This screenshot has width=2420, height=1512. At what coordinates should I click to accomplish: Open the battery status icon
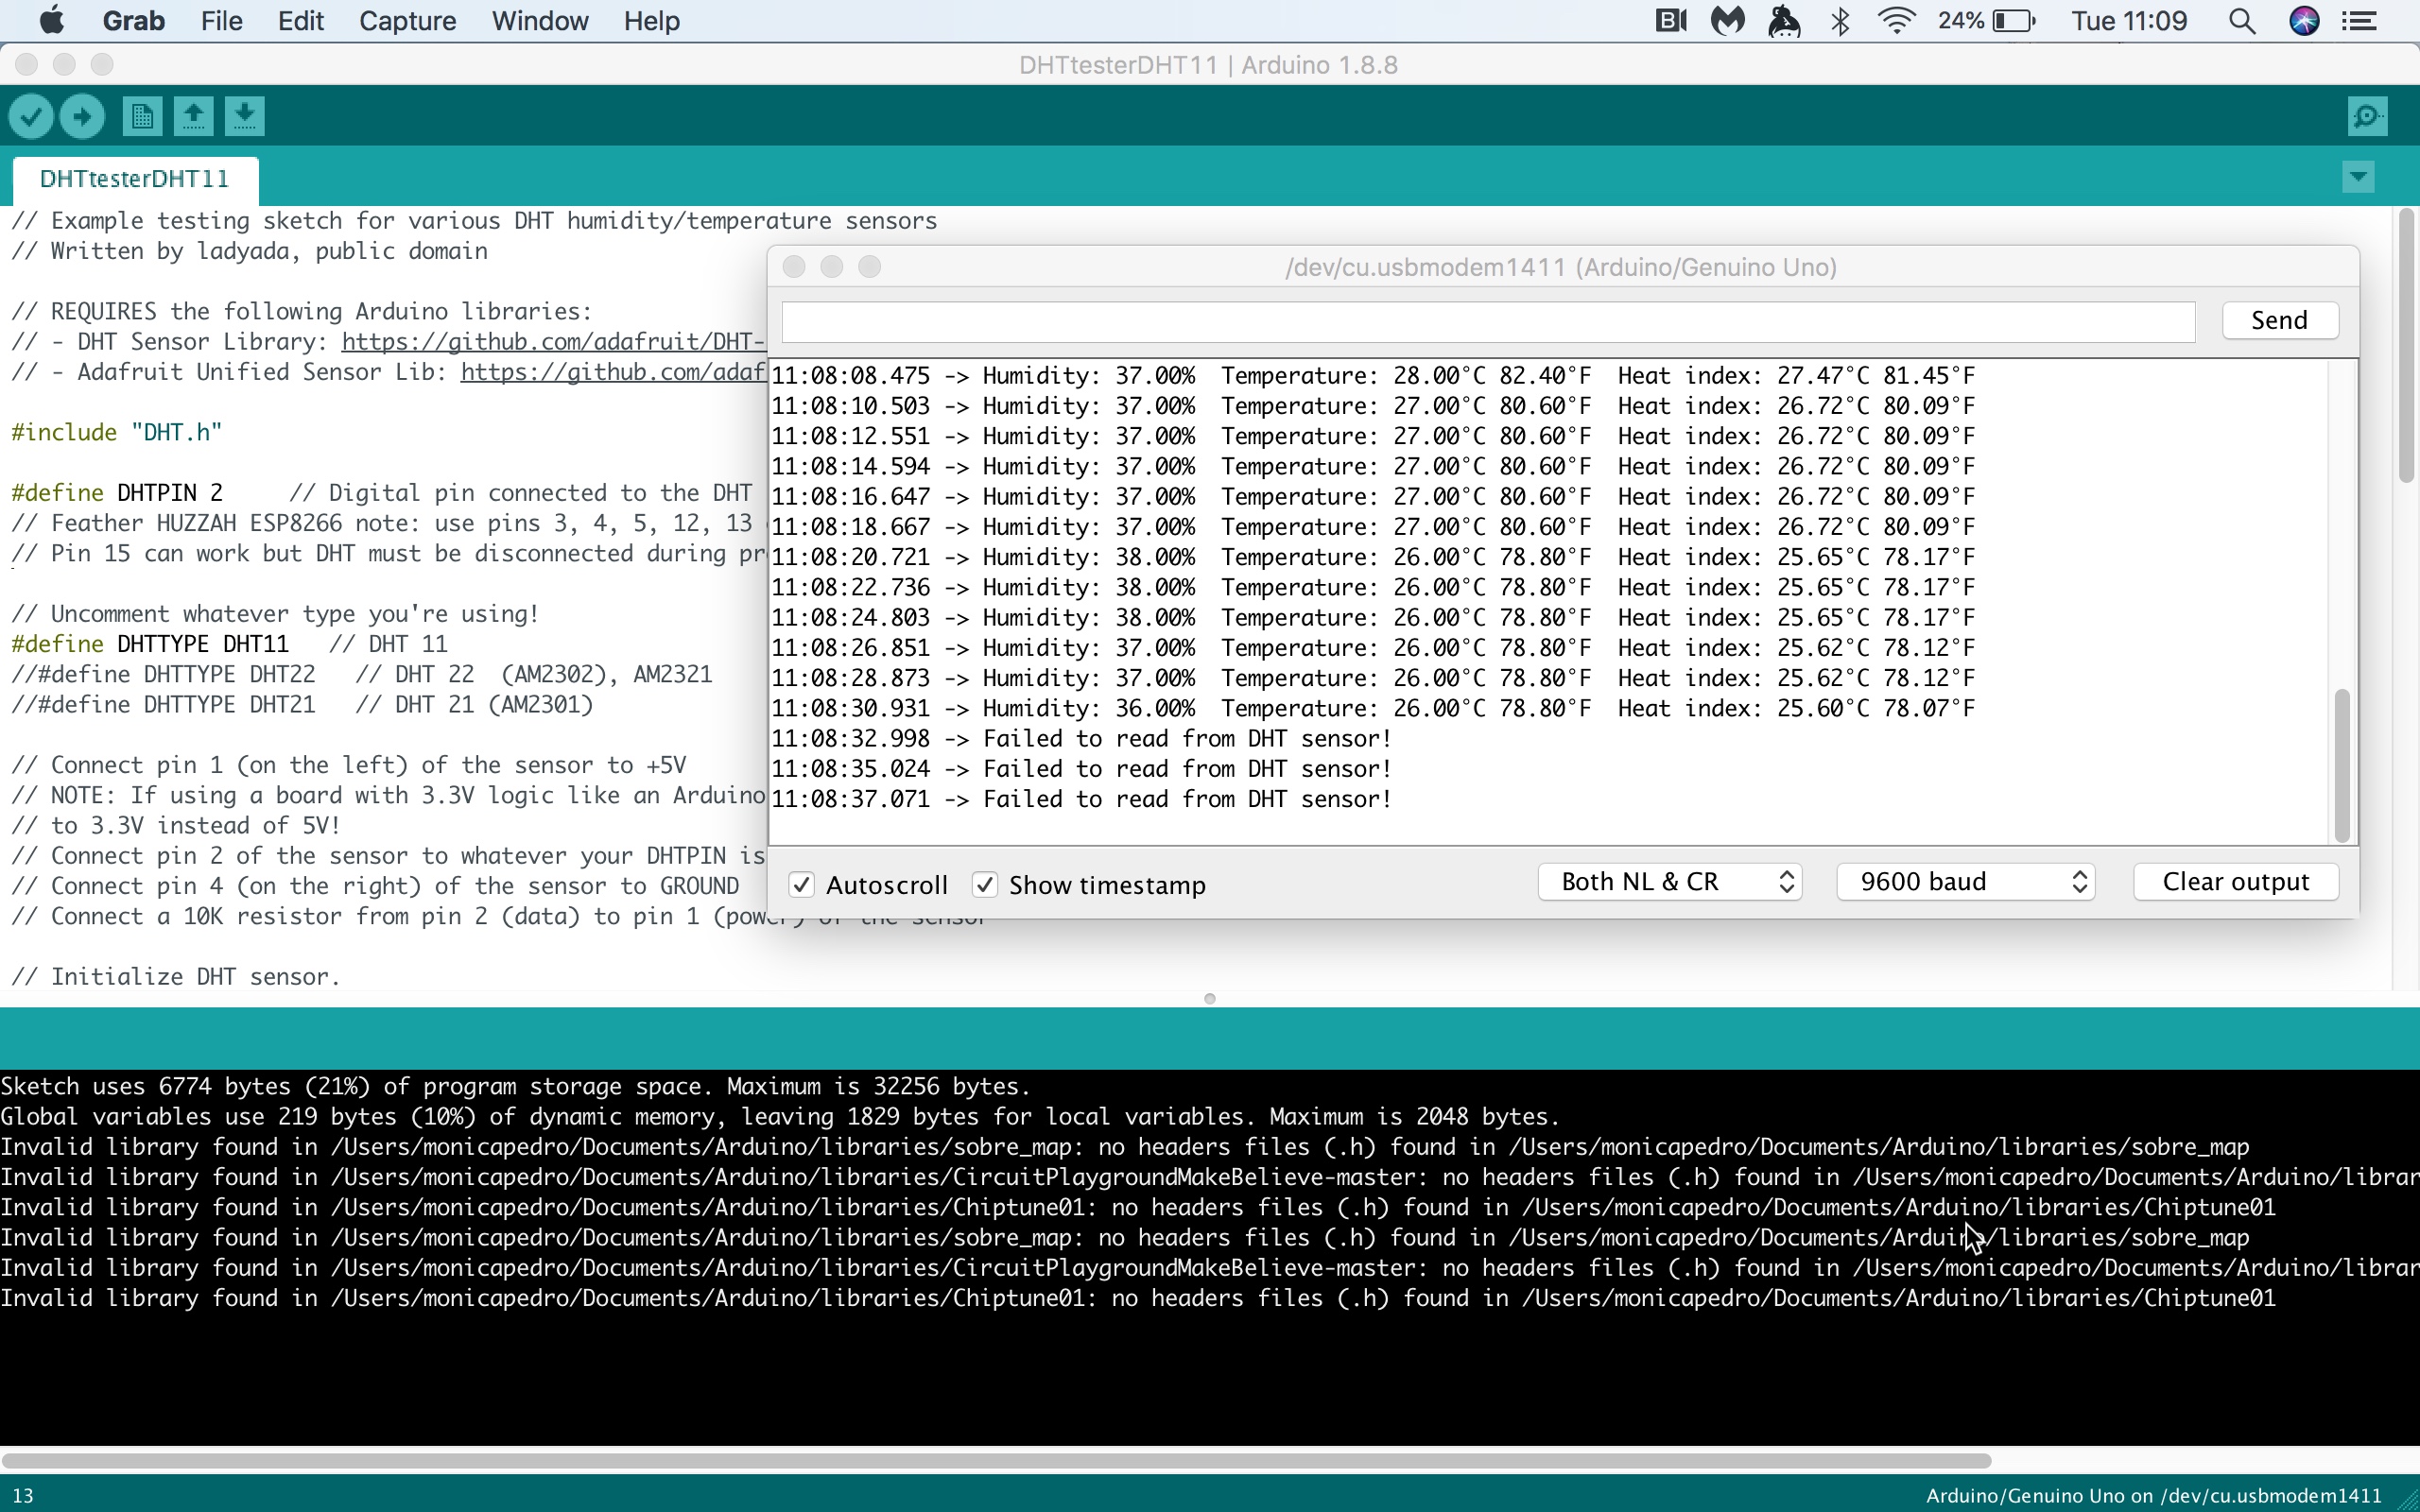click(x=2014, y=20)
